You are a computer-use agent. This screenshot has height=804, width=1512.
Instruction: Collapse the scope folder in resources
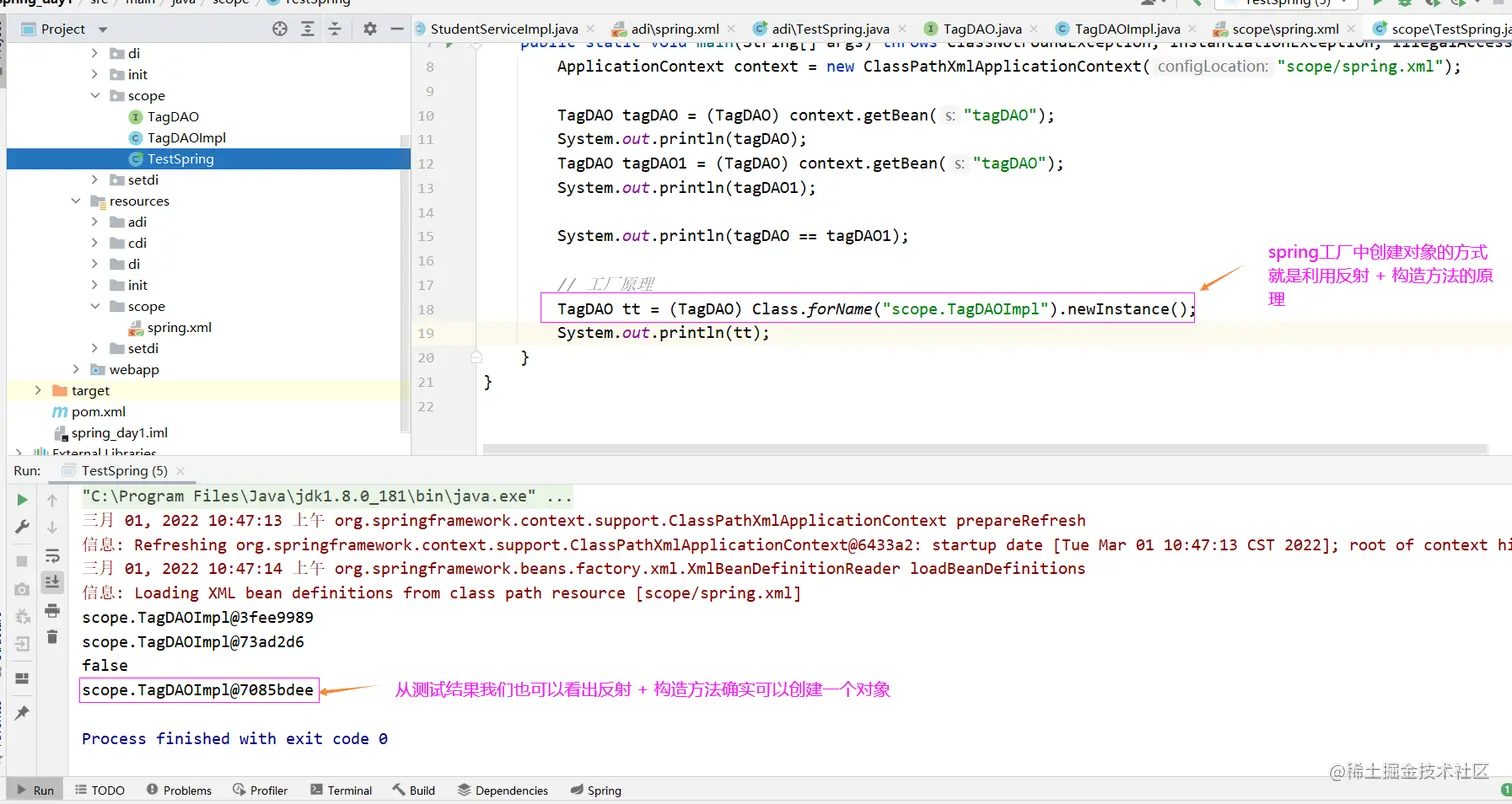tap(96, 306)
